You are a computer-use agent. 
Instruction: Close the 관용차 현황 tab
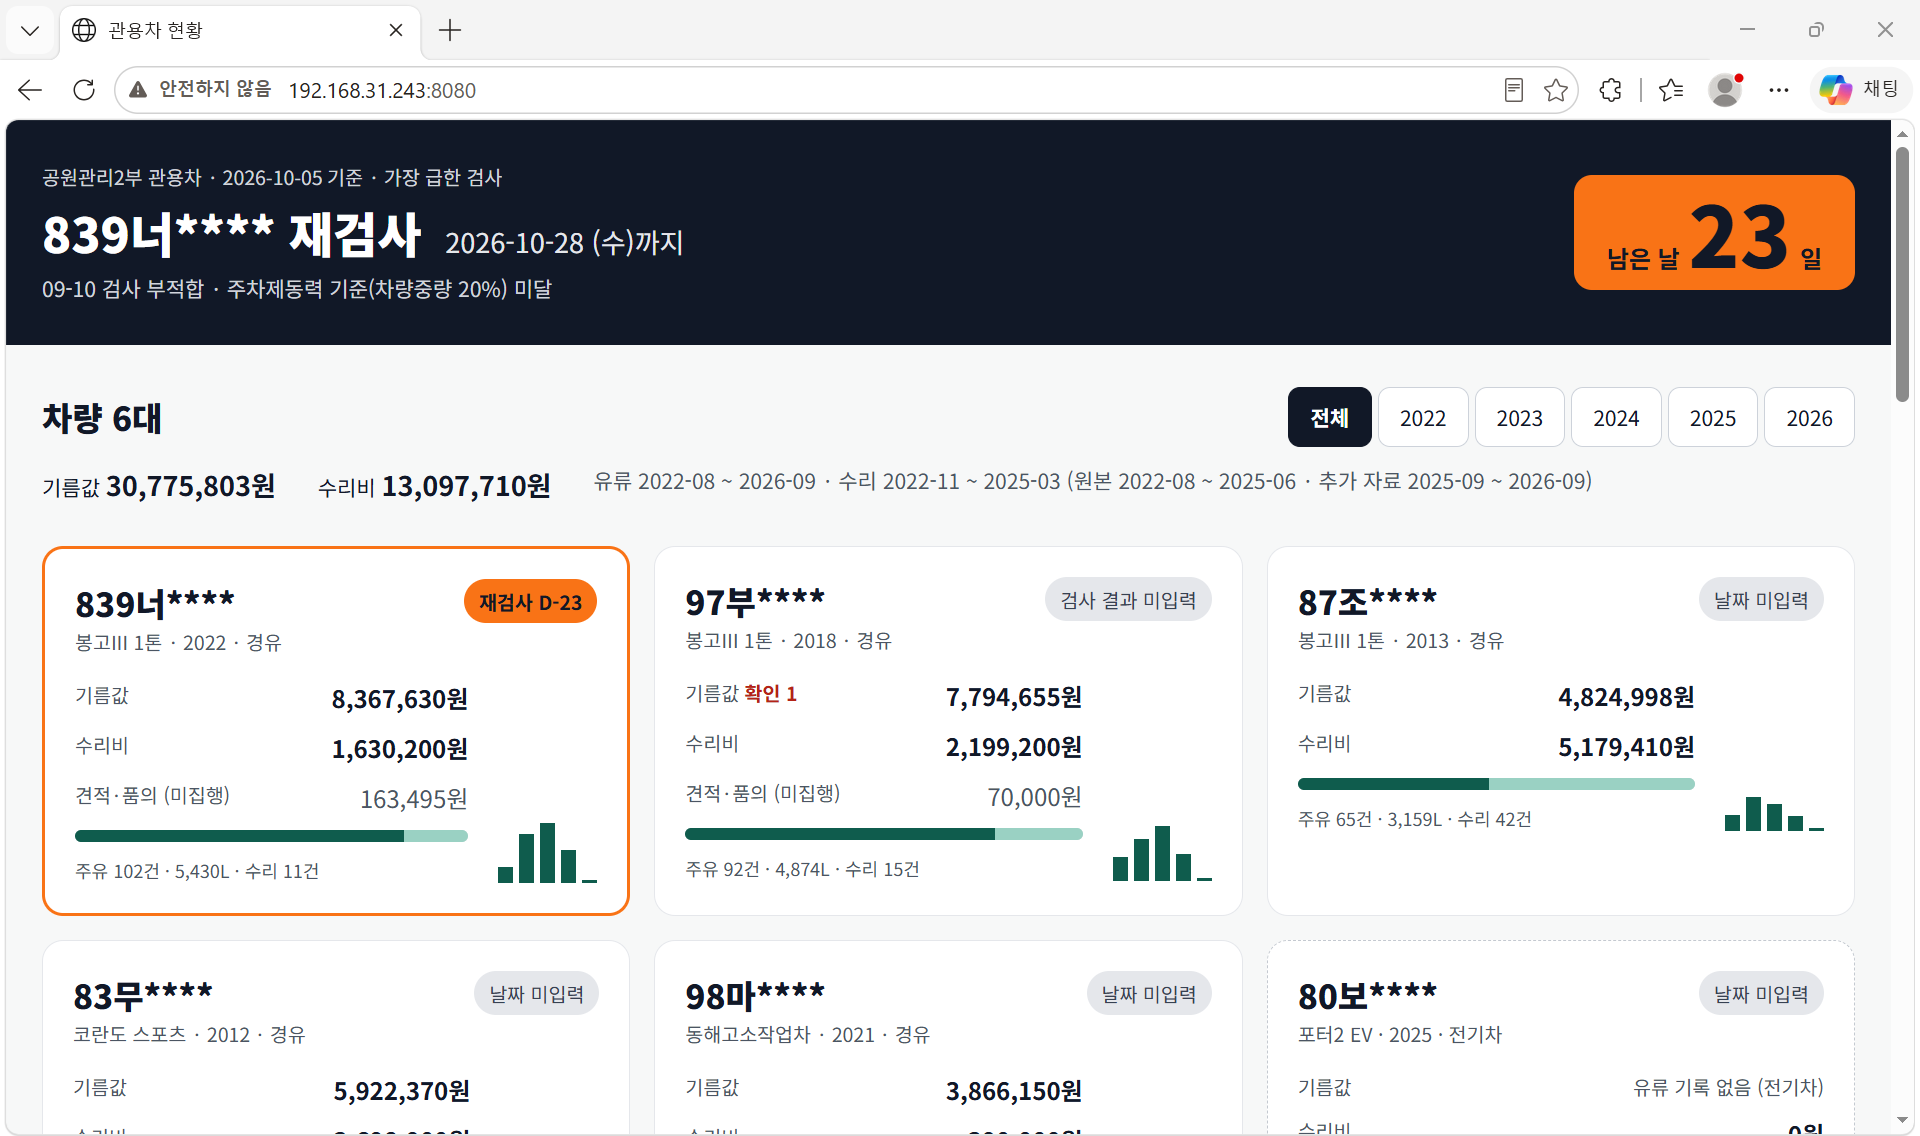point(396,30)
